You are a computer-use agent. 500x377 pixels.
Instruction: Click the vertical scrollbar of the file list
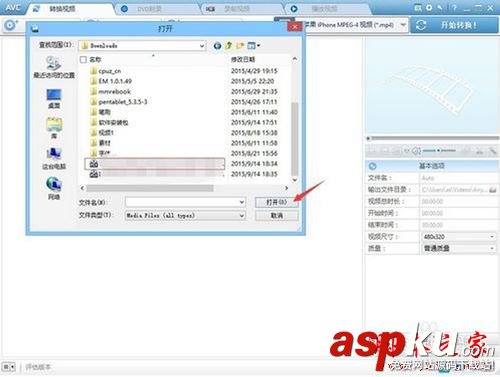coord(295,138)
